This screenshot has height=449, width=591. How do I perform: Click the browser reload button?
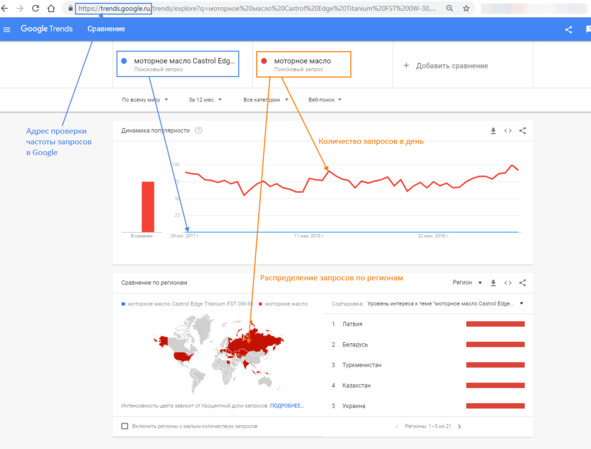coord(35,8)
